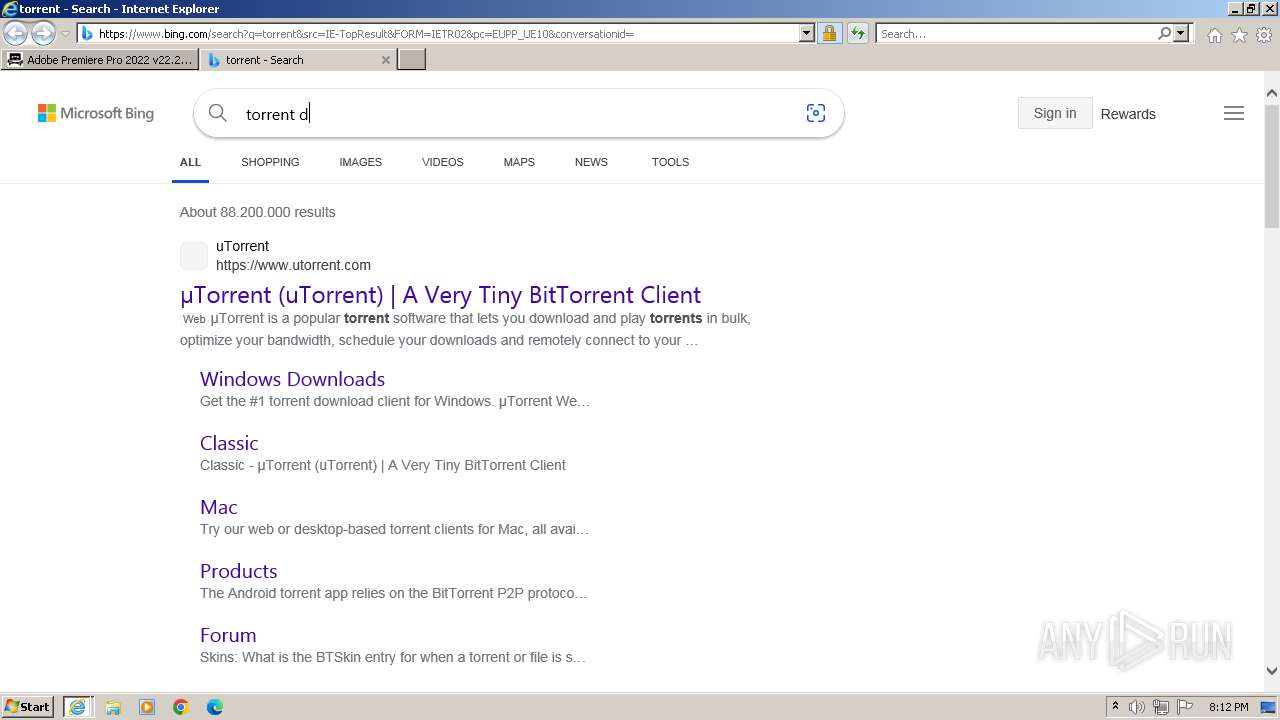Click the magnifier icon in IE search box
This screenshot has height=720, width=1280.
(x=1164, y=33)
